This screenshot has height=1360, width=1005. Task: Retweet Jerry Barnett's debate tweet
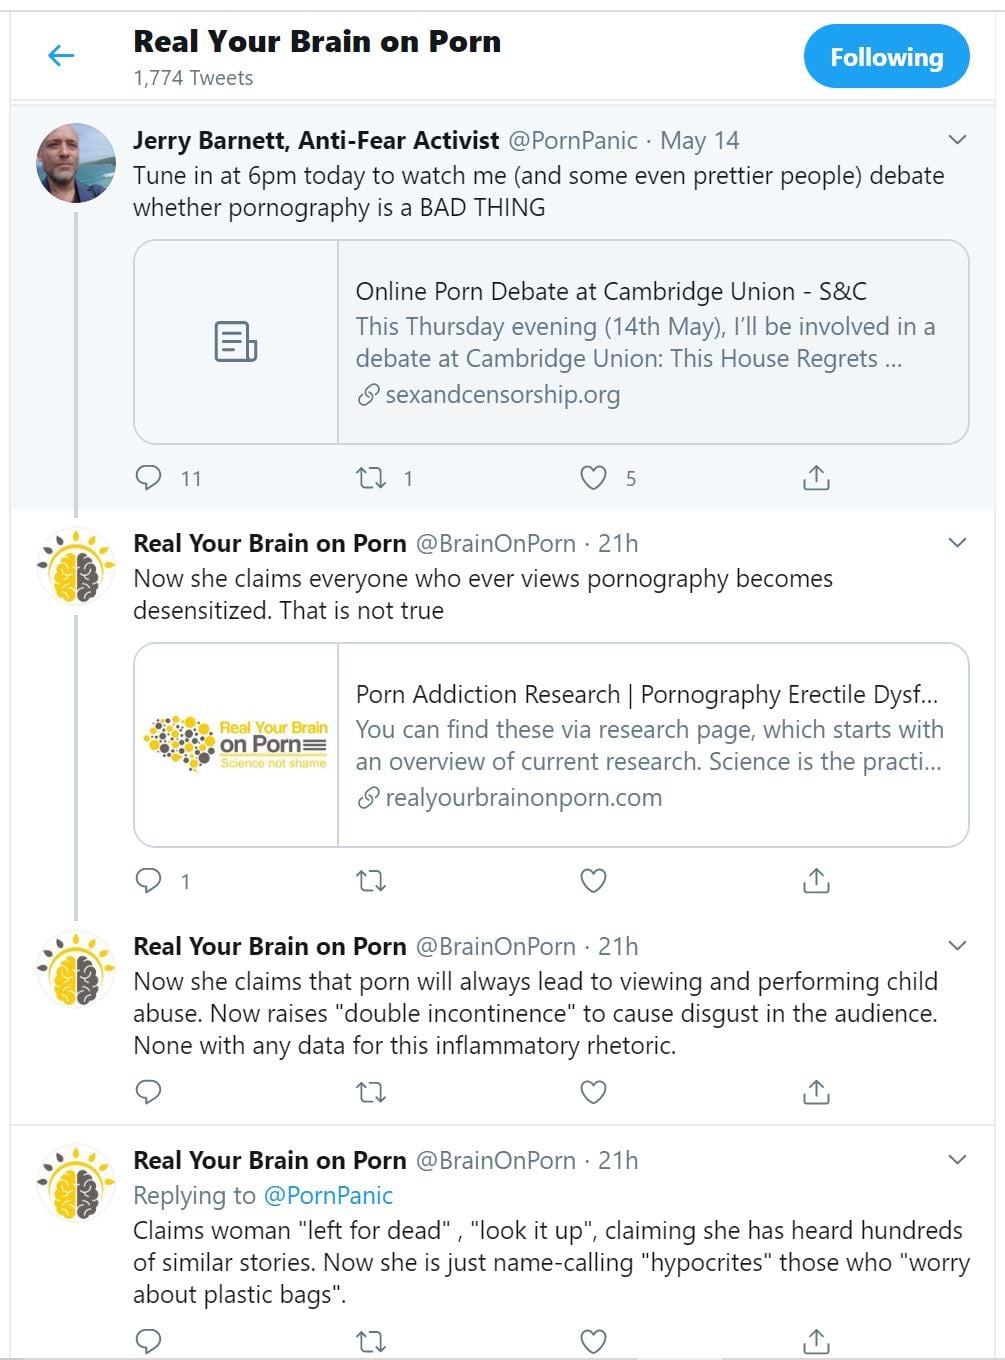(371, 477)
